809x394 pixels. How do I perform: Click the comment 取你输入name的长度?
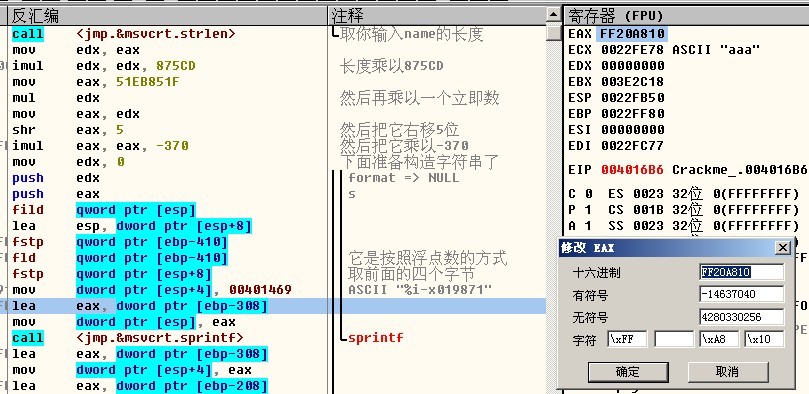click(x=412, y=34)
